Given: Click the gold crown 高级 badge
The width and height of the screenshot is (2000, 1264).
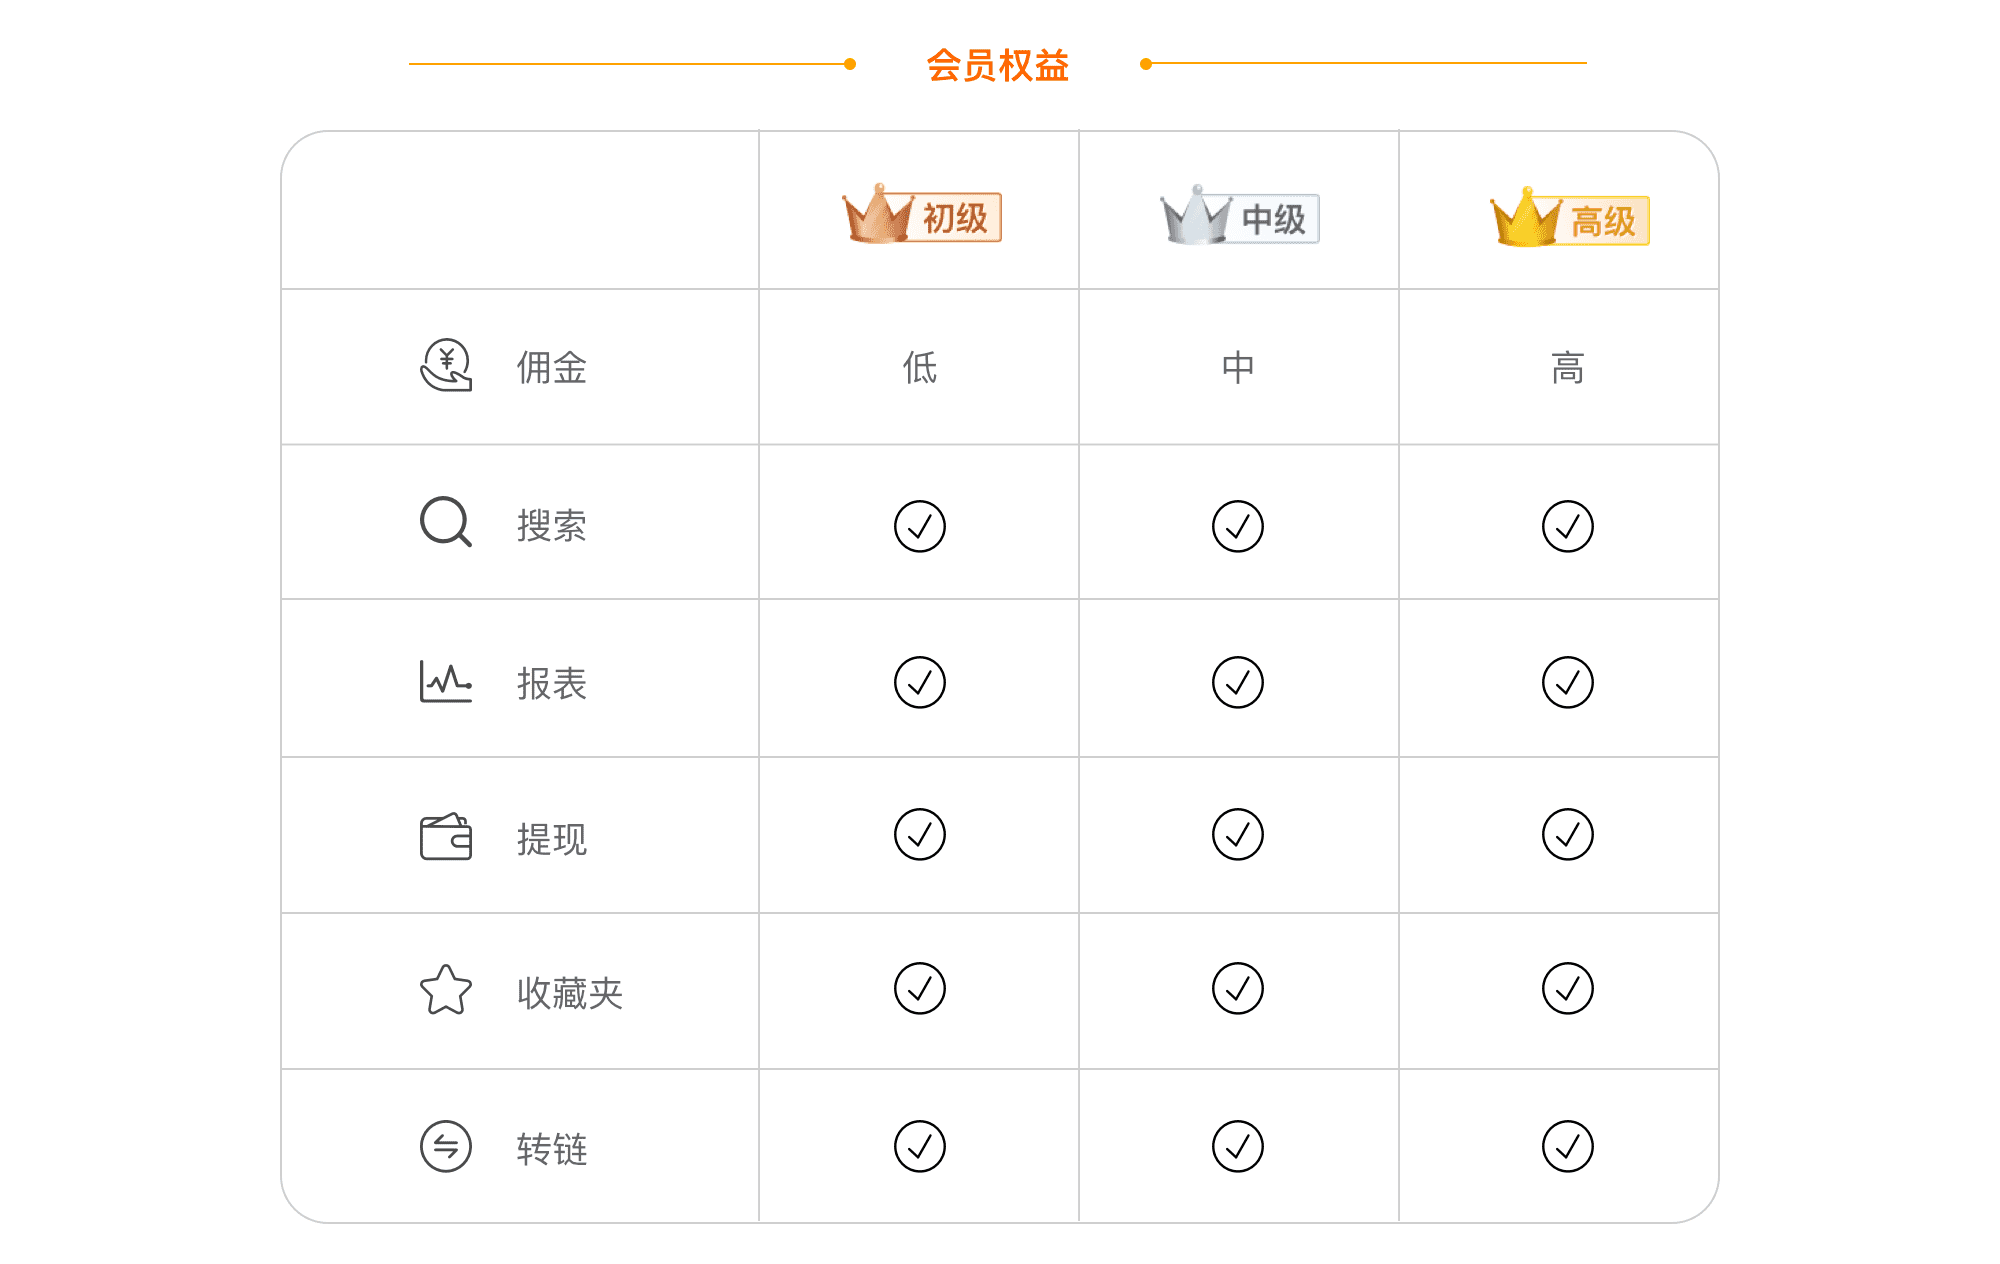Looking at the screenshot, I should click(1568, 219).
